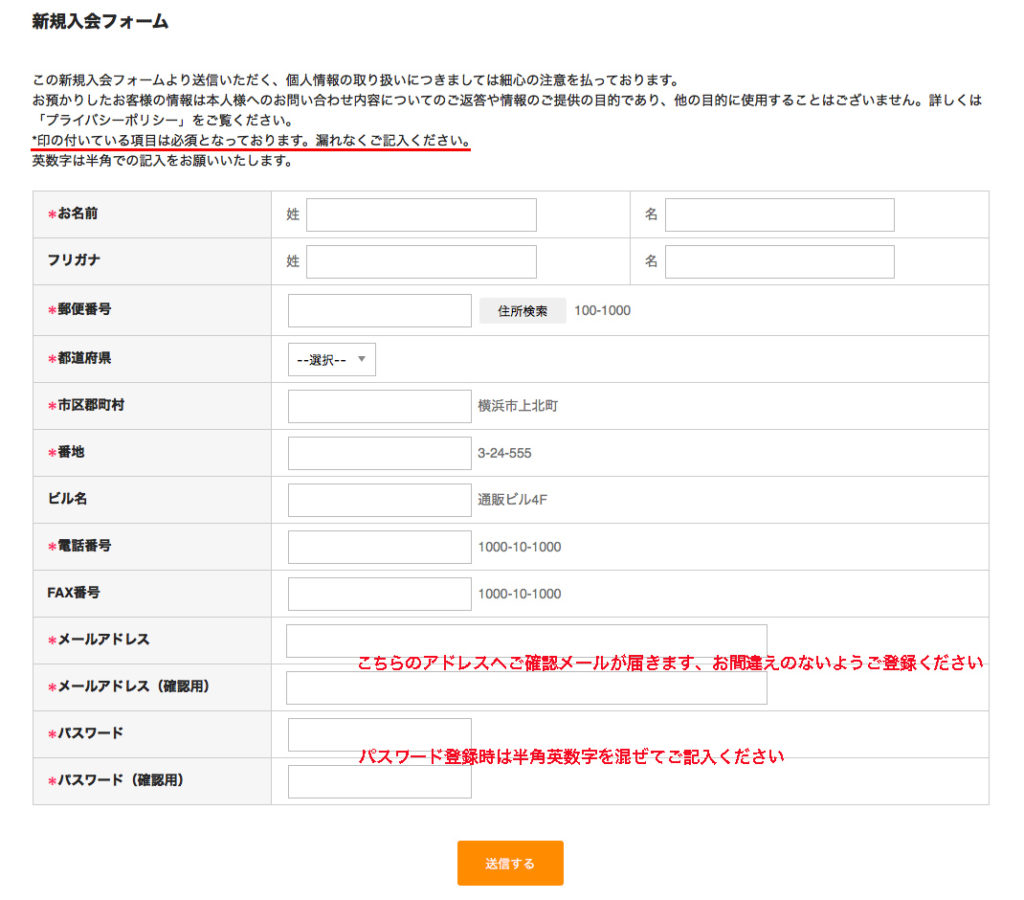Click the パスワード password field

point(379,734)
